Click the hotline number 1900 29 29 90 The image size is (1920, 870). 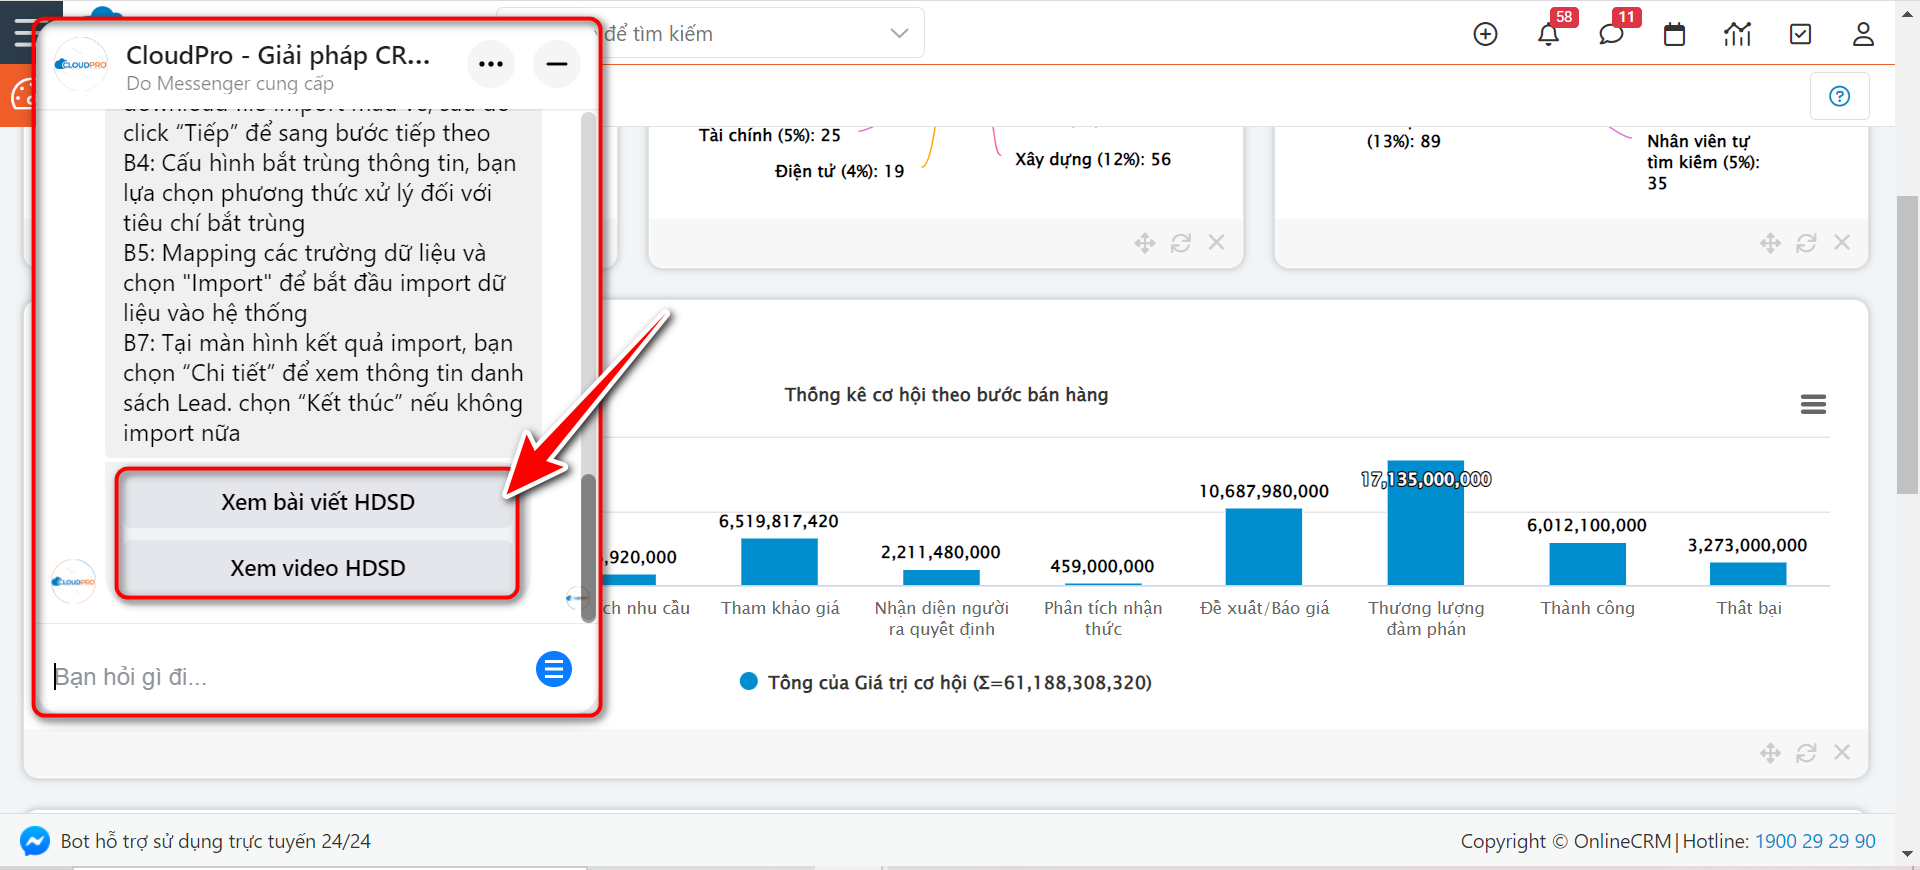(1815, 841)
